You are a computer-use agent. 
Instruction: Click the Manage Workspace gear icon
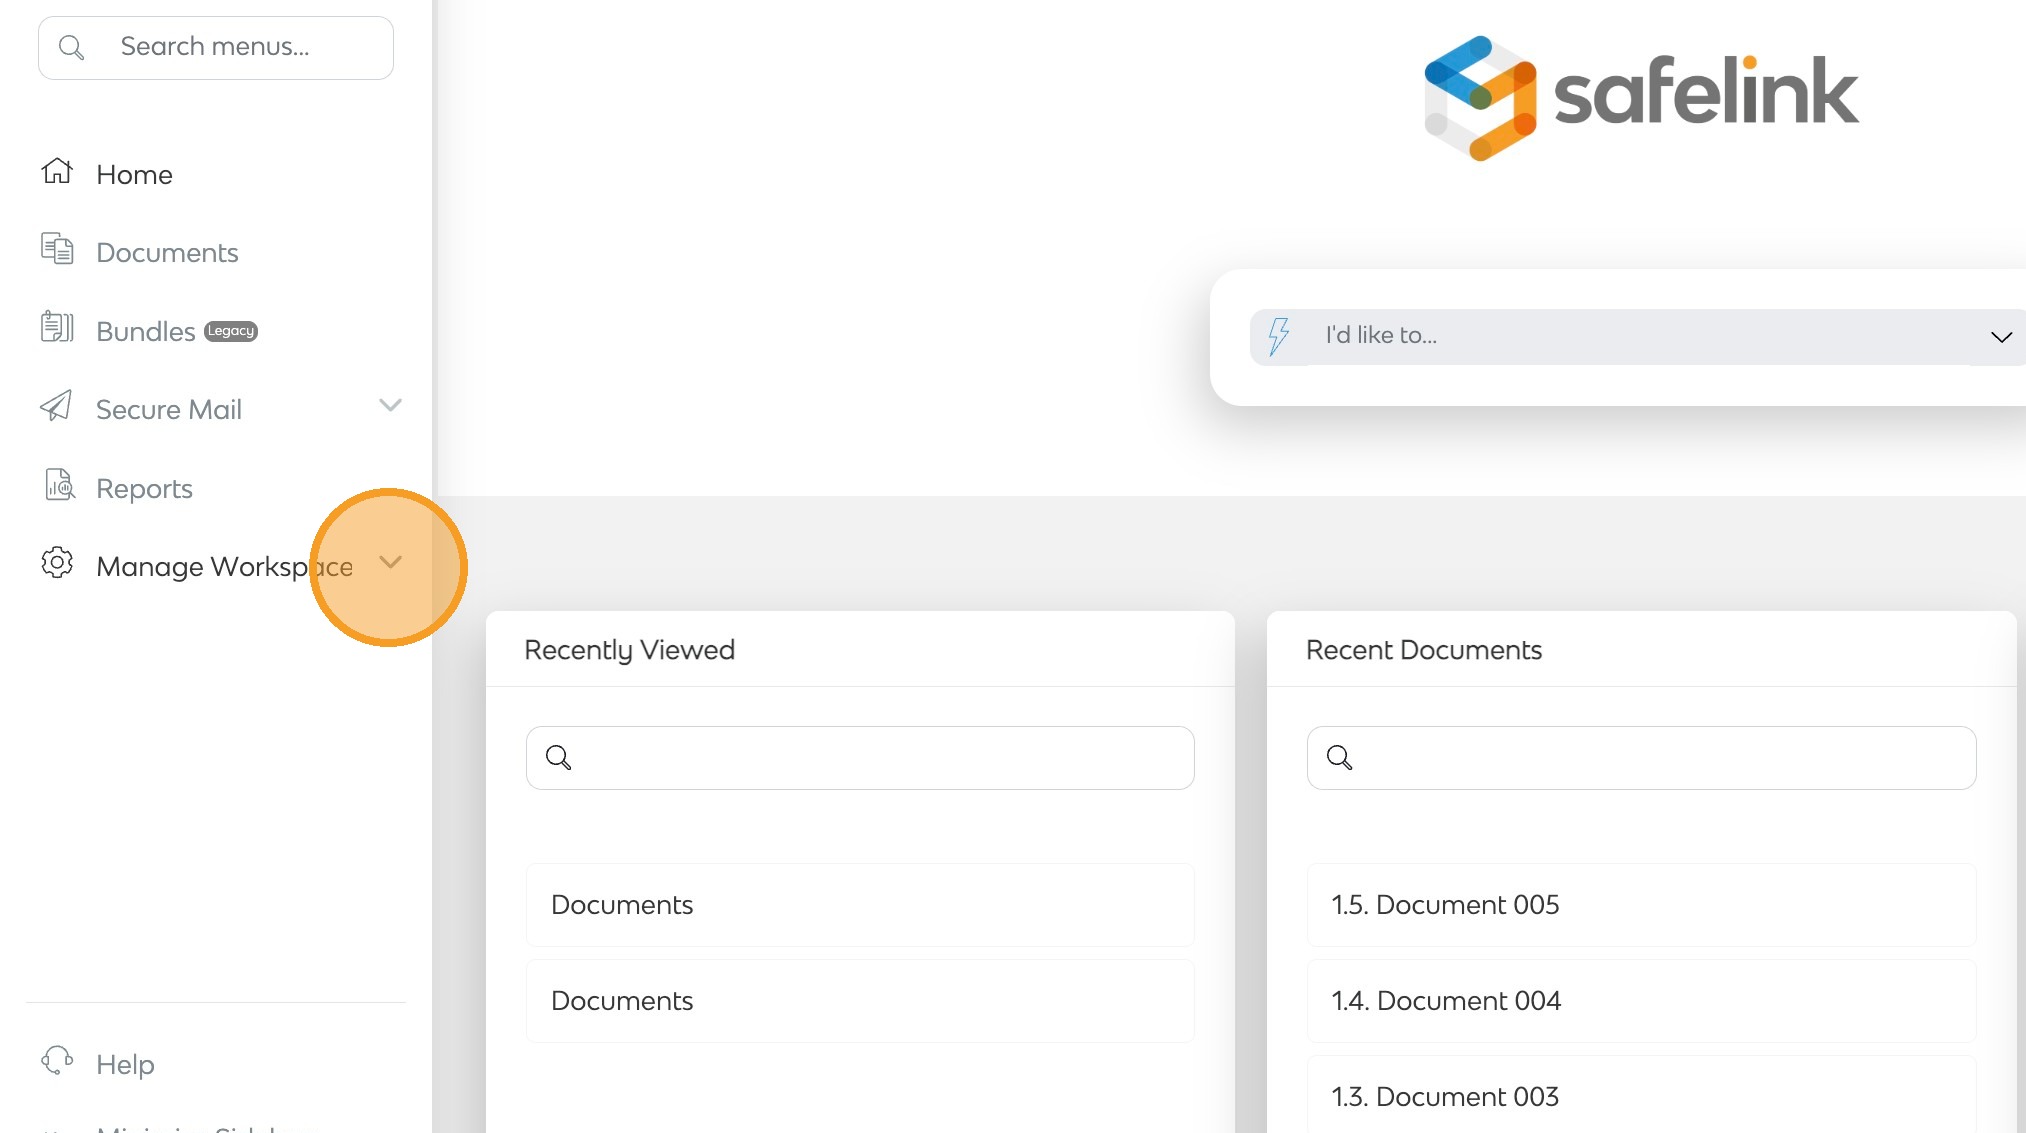pos(57,563)
